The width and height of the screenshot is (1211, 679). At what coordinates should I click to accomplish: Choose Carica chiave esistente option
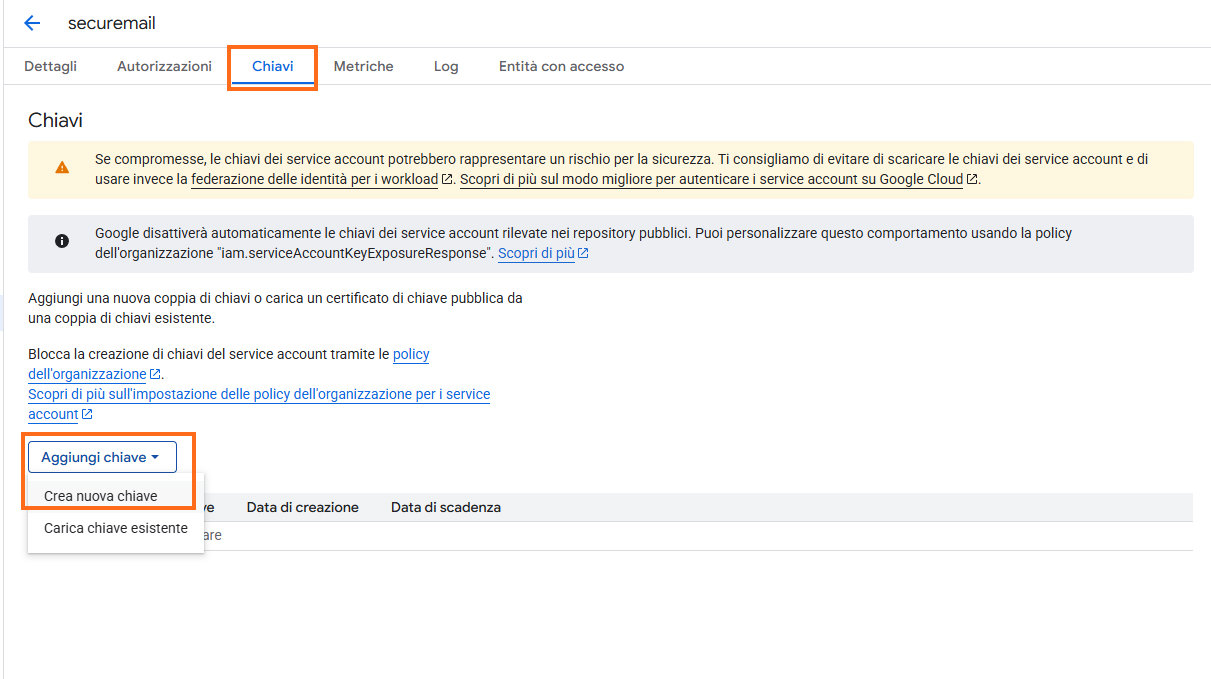click(116, 528)
